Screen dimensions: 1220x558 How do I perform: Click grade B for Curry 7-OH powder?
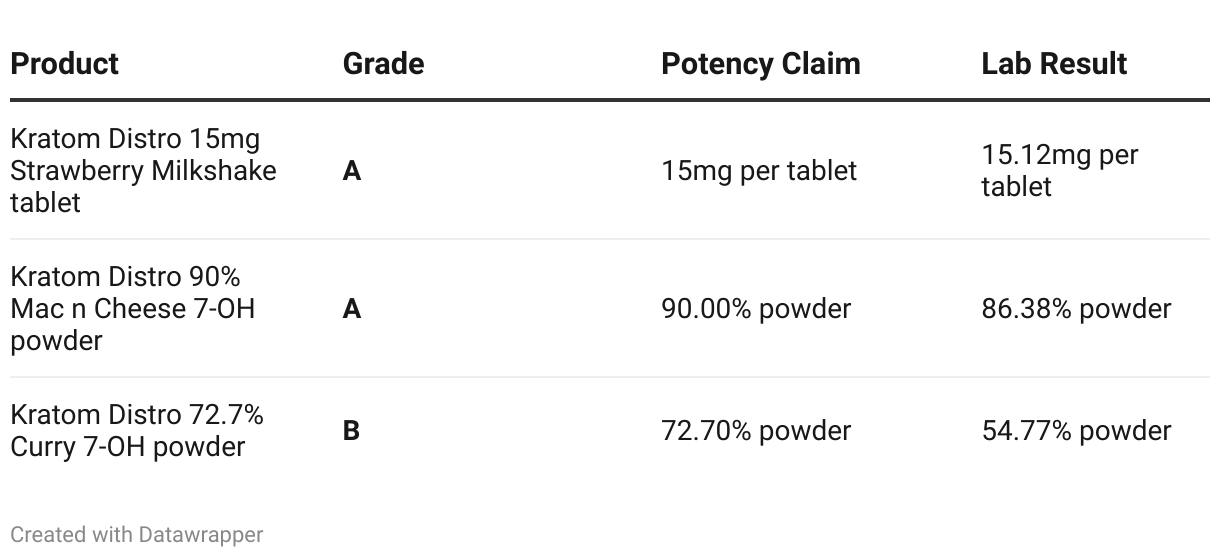coord(351,431)
